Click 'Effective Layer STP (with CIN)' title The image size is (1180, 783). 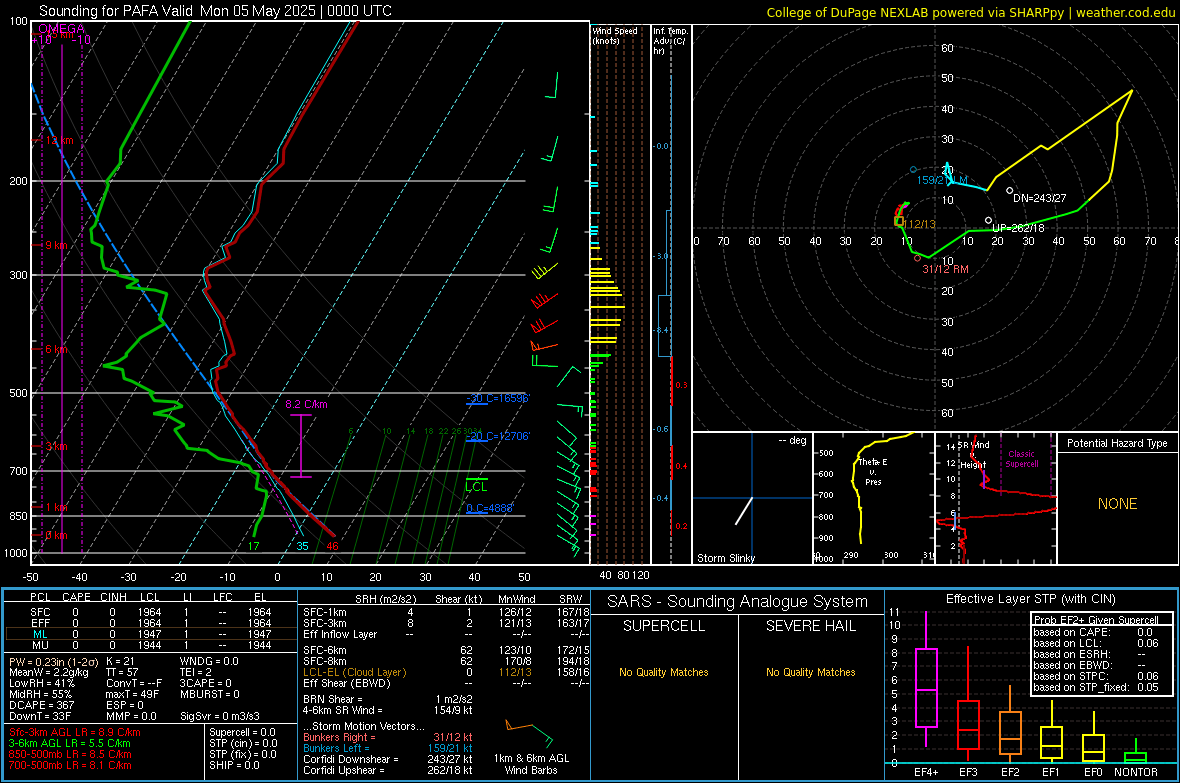click(1031, 599)
